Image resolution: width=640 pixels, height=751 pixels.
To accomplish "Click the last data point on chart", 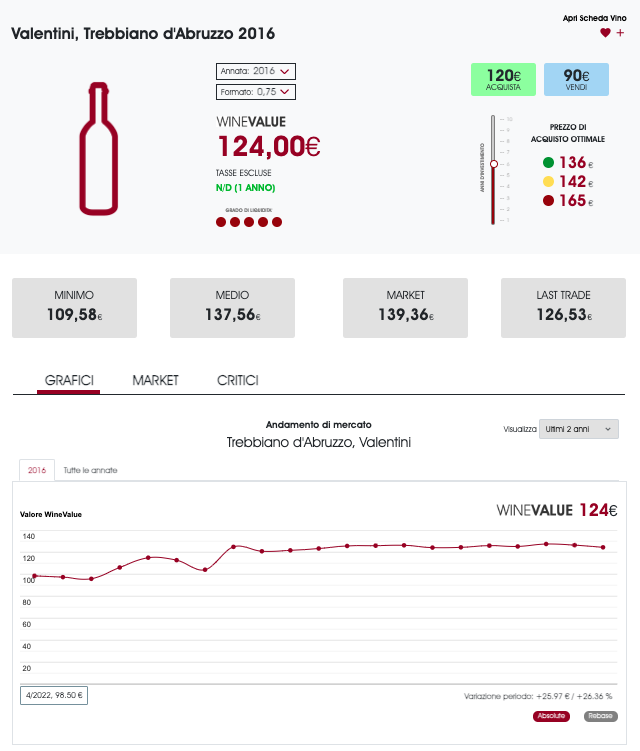I will click(x=603, y=547).
